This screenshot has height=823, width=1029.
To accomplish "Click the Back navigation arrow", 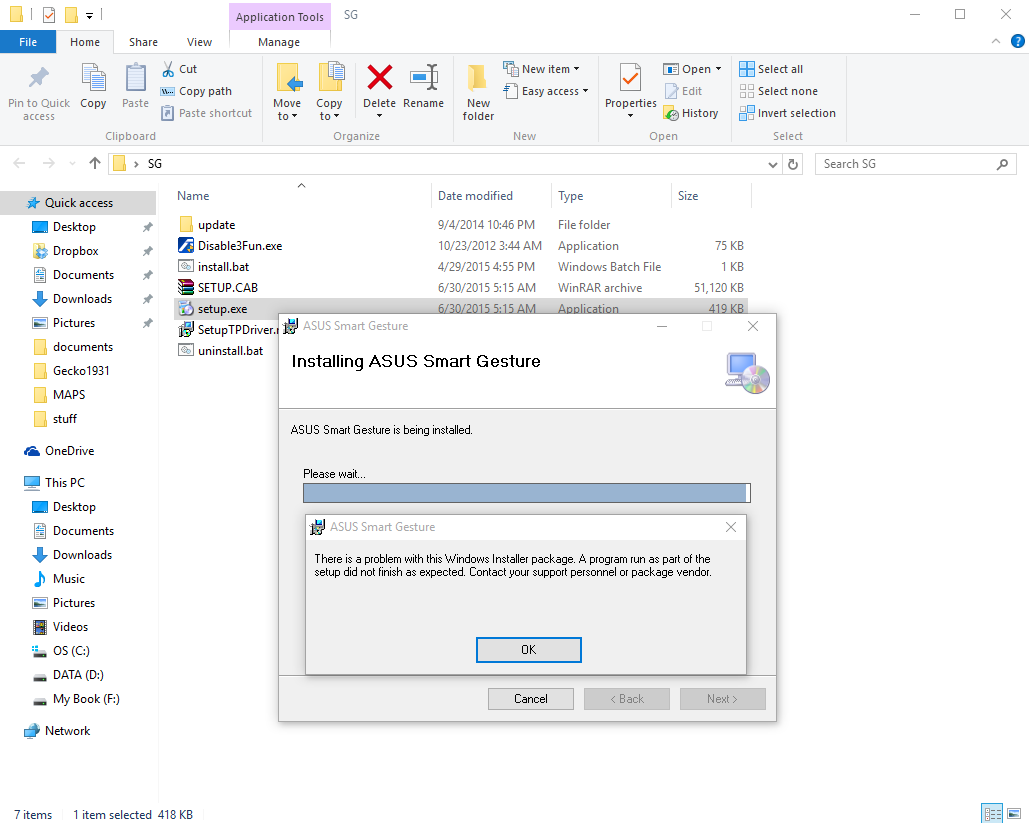I will coord(19,163).
